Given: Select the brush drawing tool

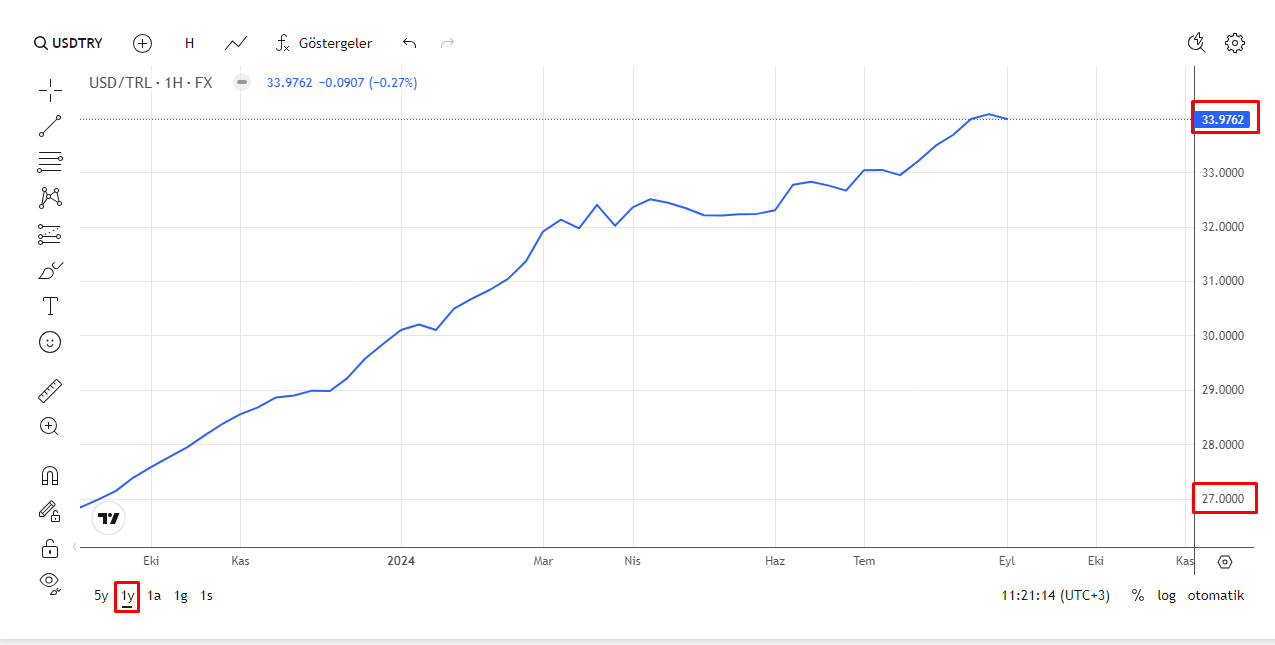Looking at the screenshot, I should (50, 270).
